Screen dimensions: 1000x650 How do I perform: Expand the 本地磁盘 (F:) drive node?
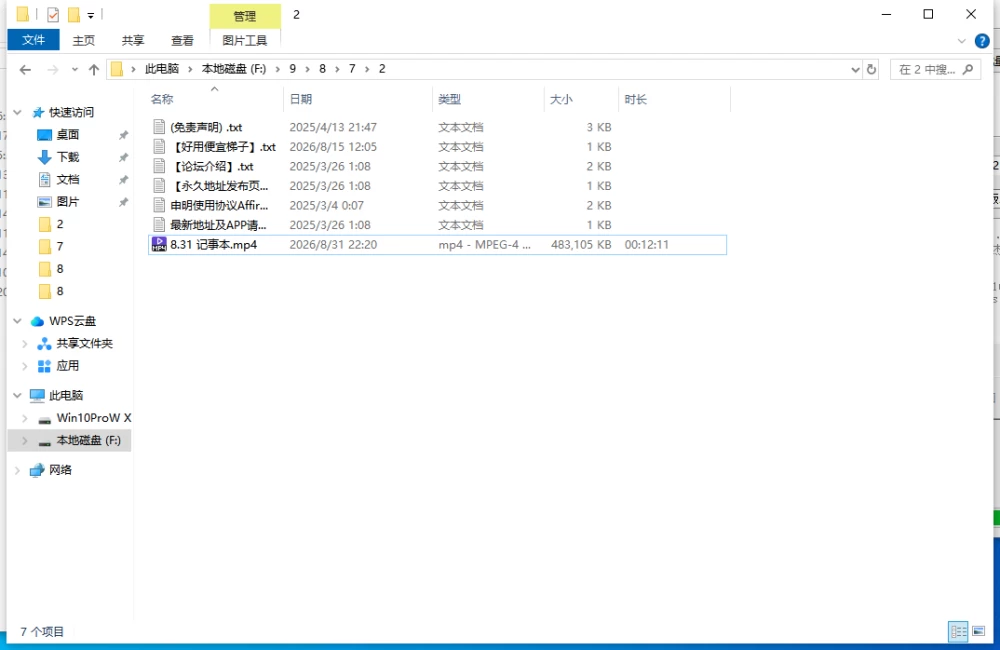tap(24, 441)
